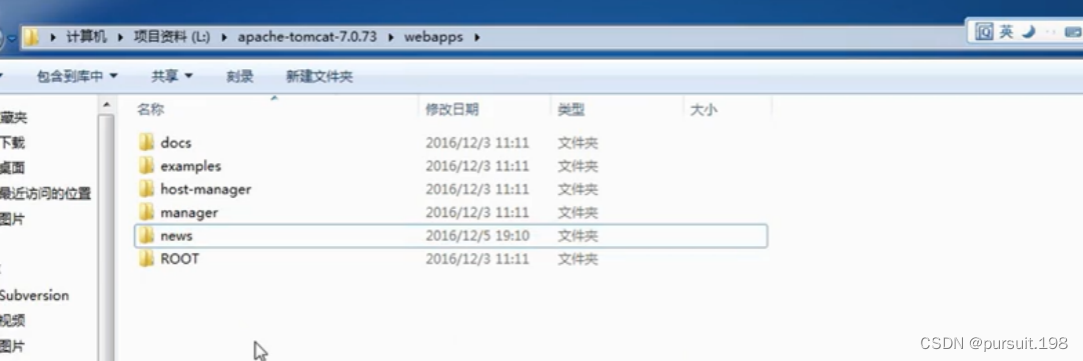The width and height of the screenshot is (1083, 361).
Task: Open 下载 in the navigation pane
Action: pos(12,144)
